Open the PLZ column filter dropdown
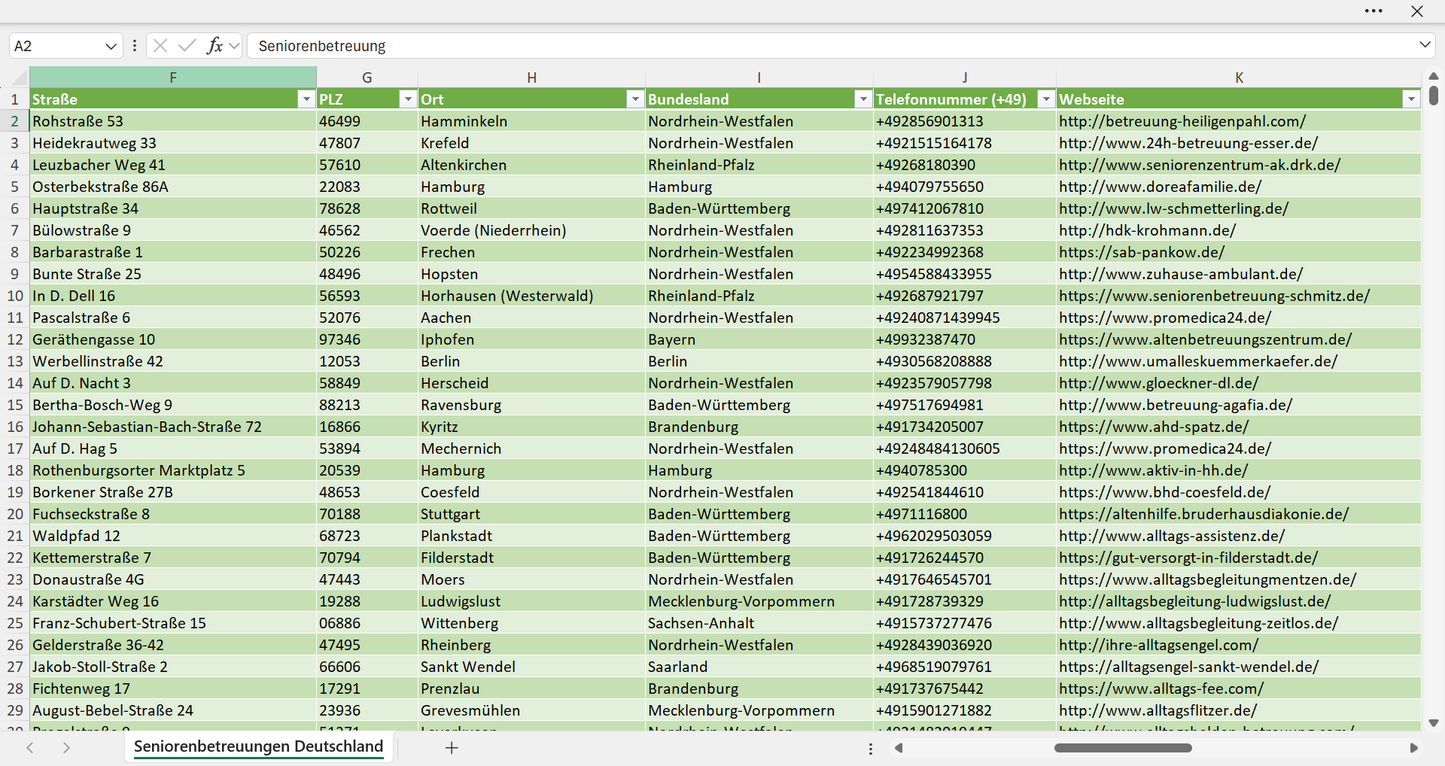Screen dimensions: 1445x766 pyautogui.click(x=407, y=99)
